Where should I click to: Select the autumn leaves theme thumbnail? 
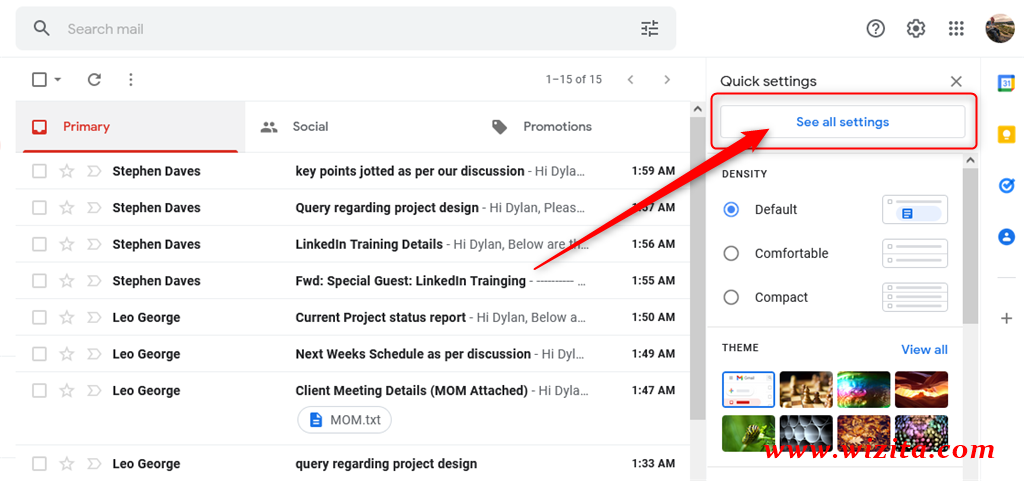pyautogui.click(x=863, y=433)
